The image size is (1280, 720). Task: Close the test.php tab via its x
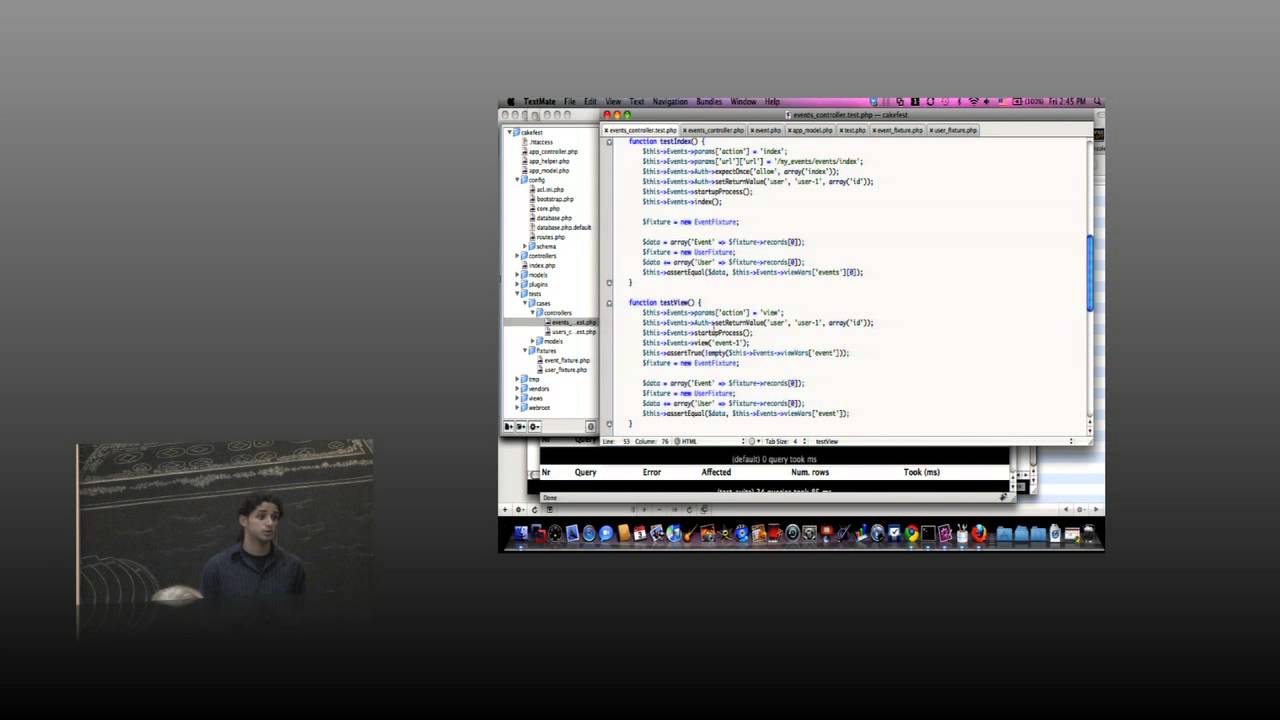tap(842, 130)
